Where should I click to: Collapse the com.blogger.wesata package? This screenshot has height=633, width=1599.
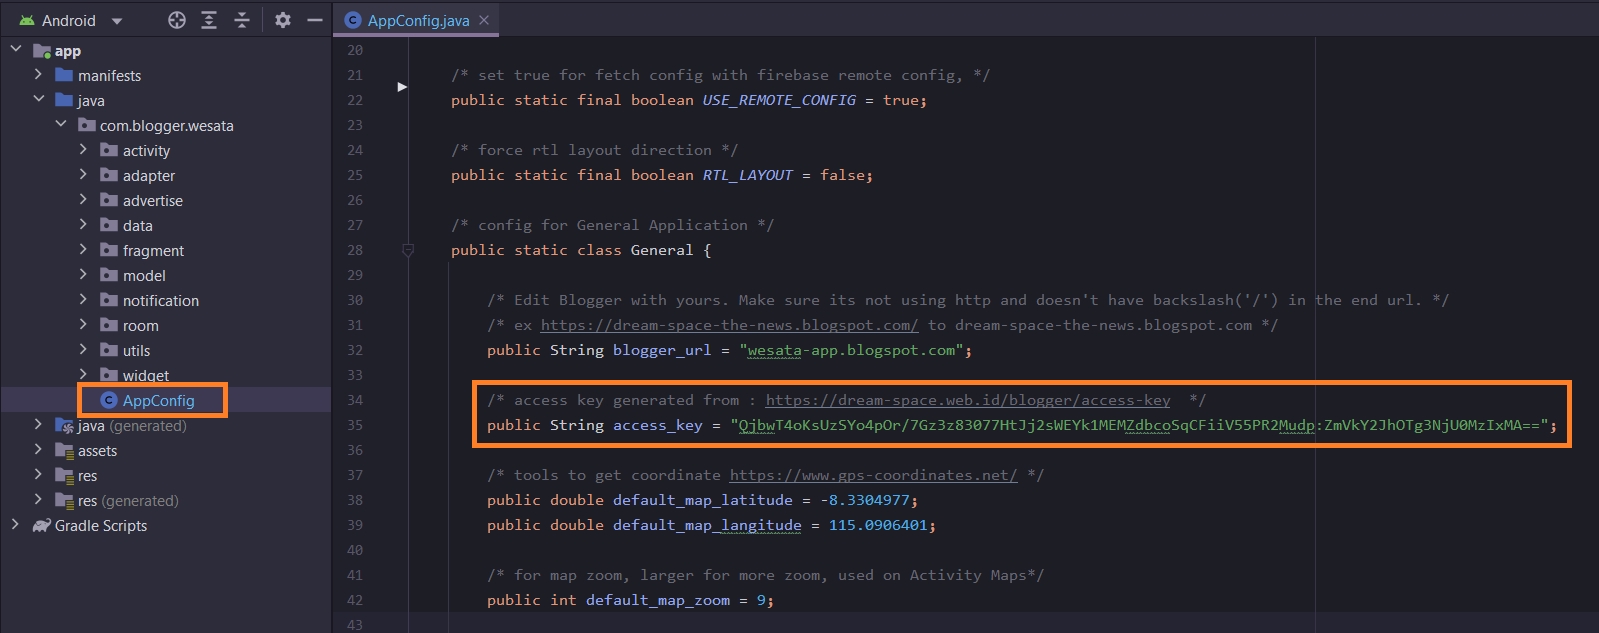click(x=61, y=124)
